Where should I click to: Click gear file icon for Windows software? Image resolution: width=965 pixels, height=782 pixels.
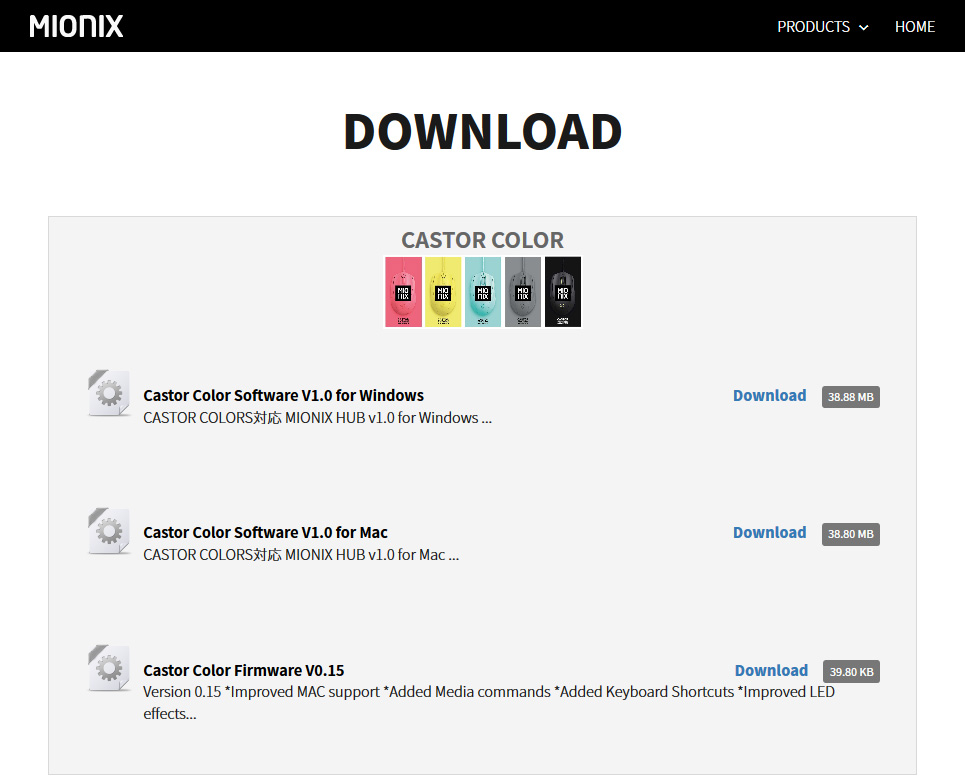(x=109, y=393)
